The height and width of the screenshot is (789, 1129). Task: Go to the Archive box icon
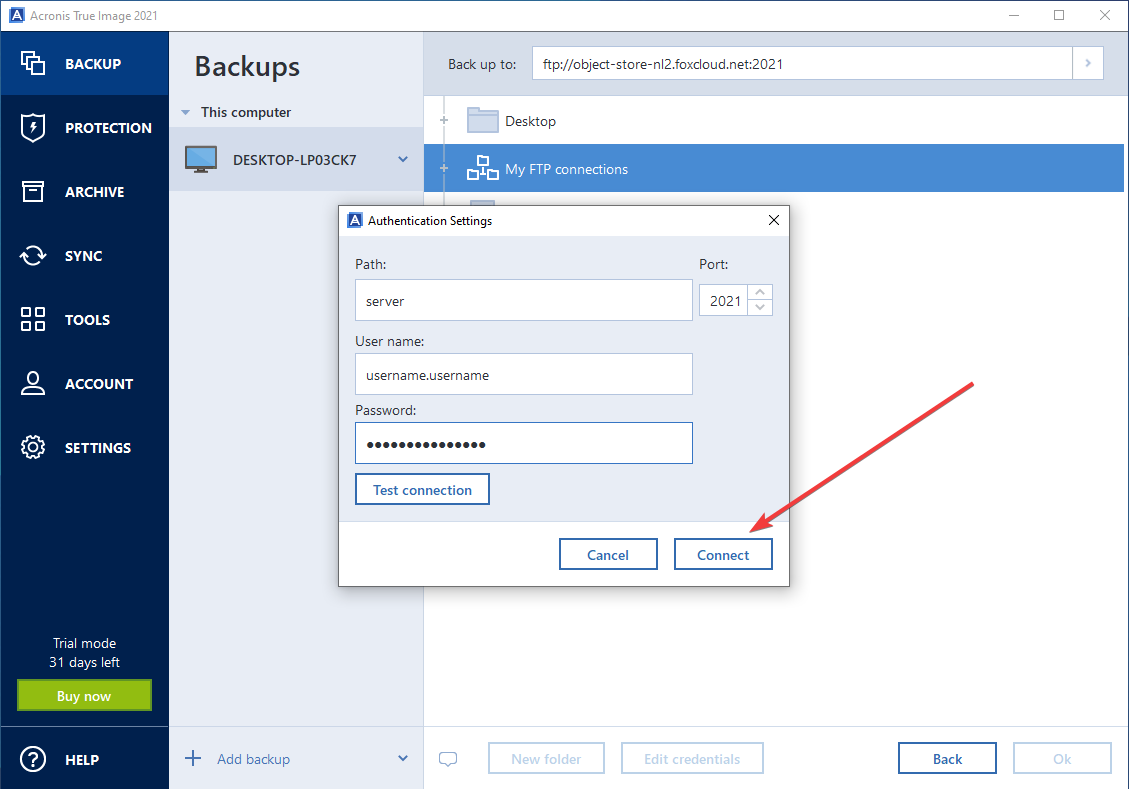pos(33,192)
